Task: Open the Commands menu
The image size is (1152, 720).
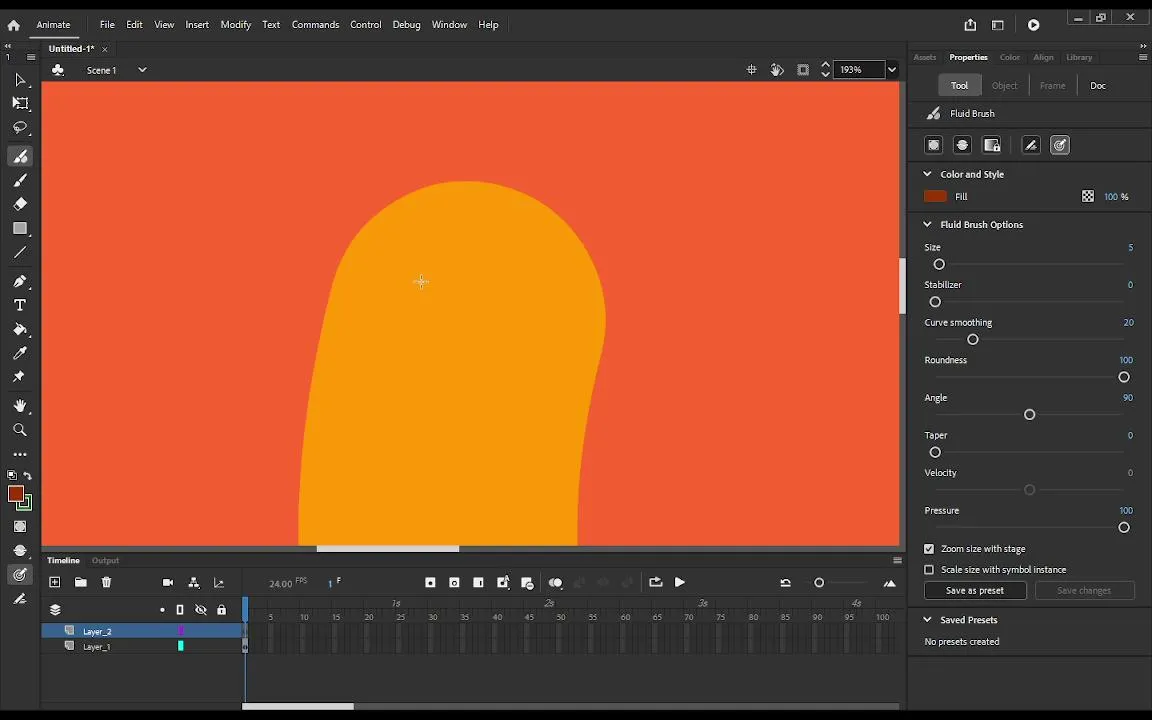Action: (x=315, y=25)
